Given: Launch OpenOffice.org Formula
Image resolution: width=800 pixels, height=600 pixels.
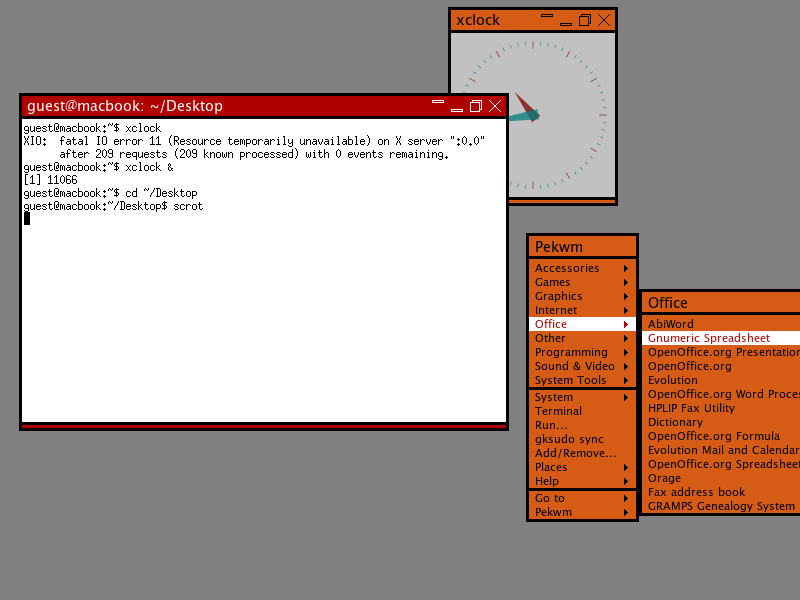Looking at the screenshot, I should (721, 436).
